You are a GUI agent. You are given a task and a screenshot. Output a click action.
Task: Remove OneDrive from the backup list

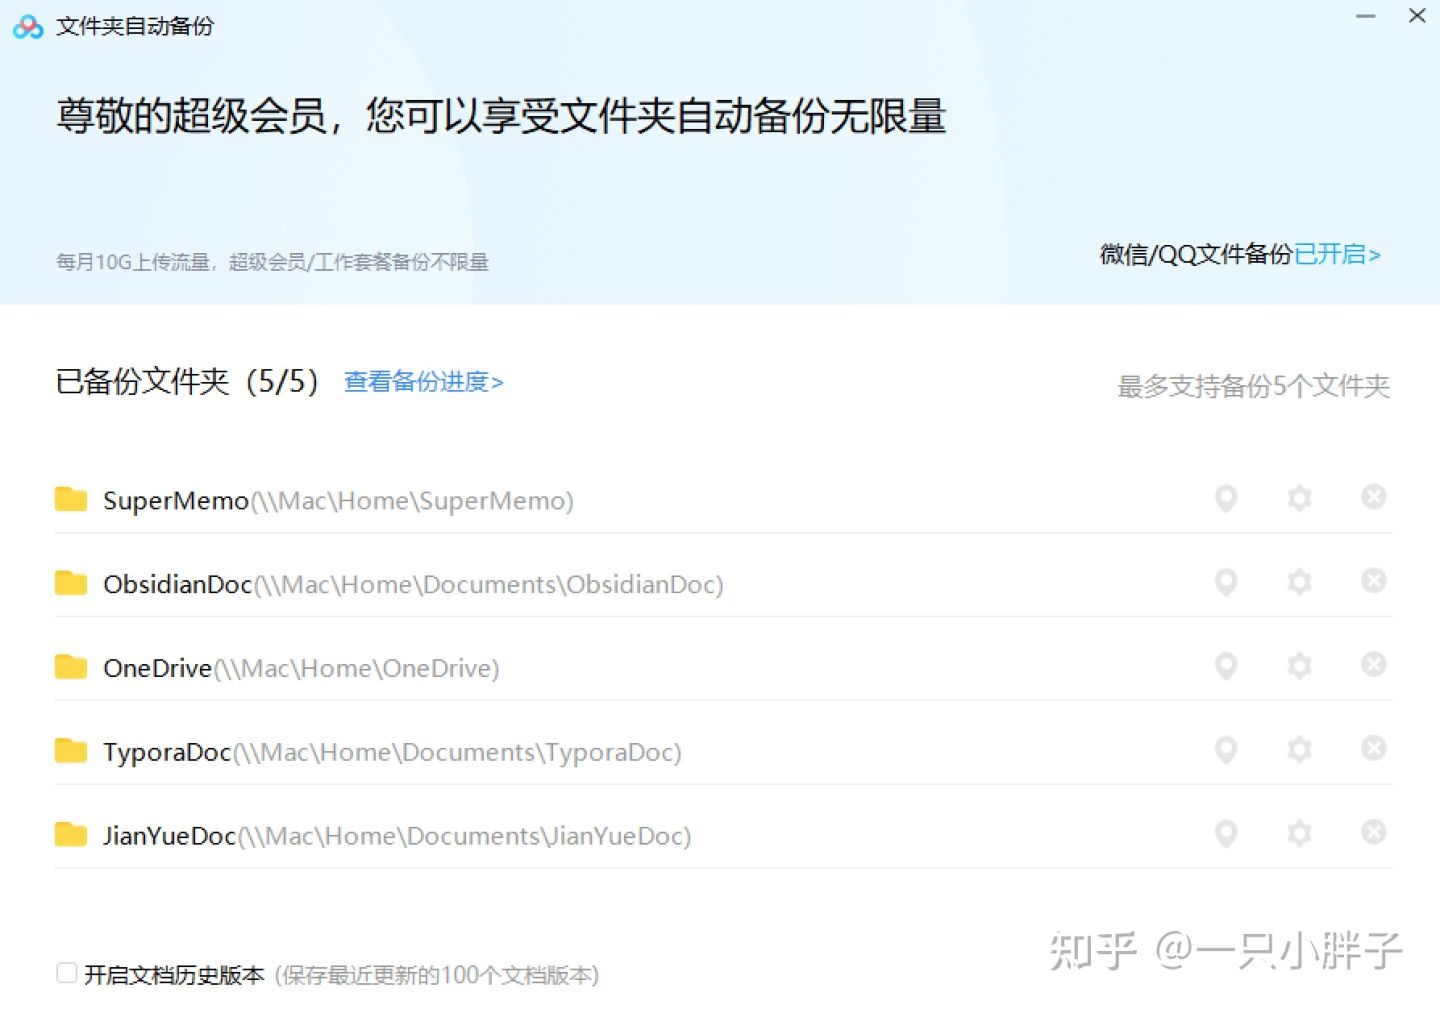coord(1373,665)
